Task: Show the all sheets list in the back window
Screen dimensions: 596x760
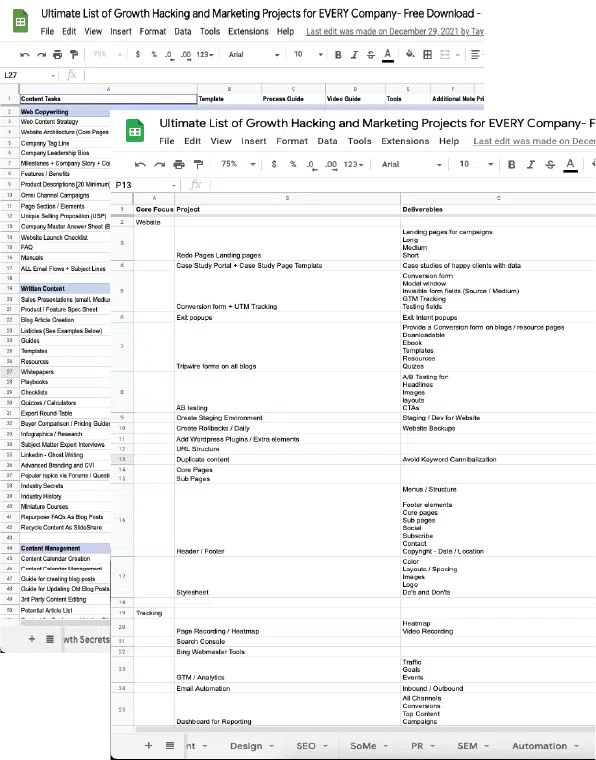Action: point(50,639)
